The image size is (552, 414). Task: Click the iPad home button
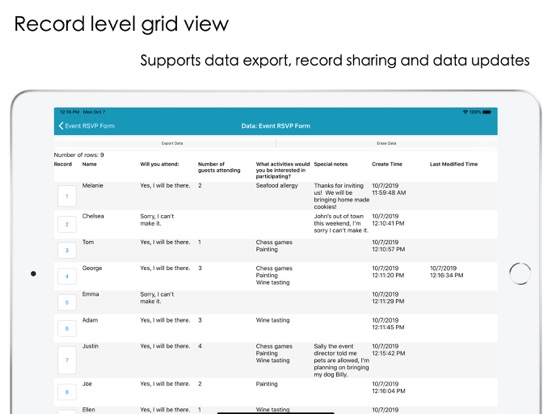(x=520, y=274)
